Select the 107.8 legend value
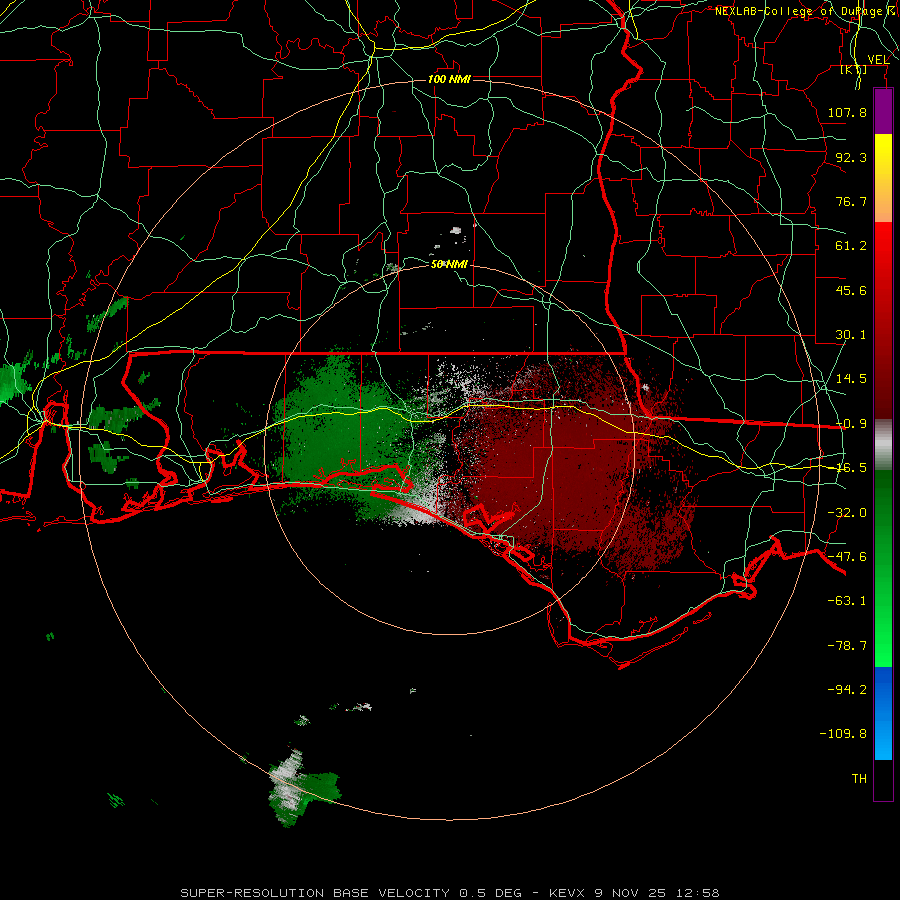 tap(847, 112)
